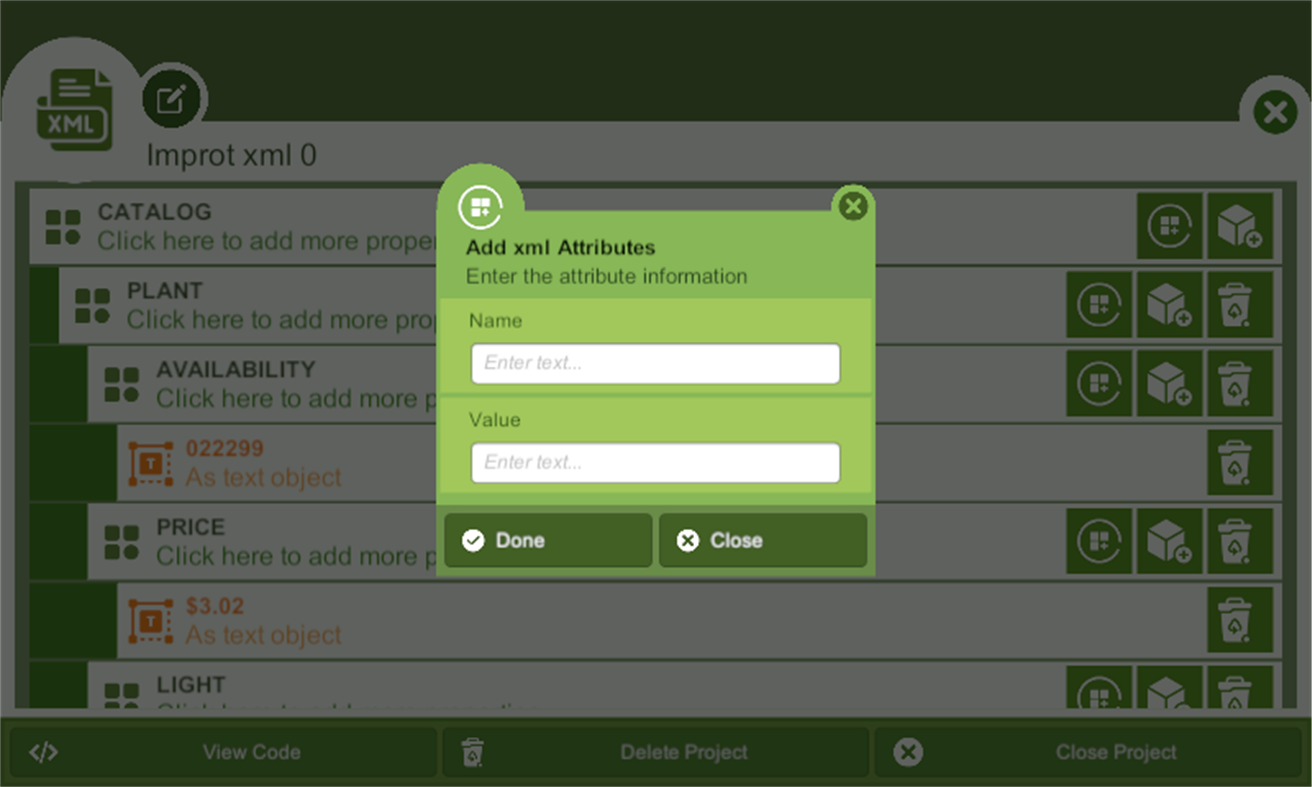Click add child element icon on PRICE row

1170,541
